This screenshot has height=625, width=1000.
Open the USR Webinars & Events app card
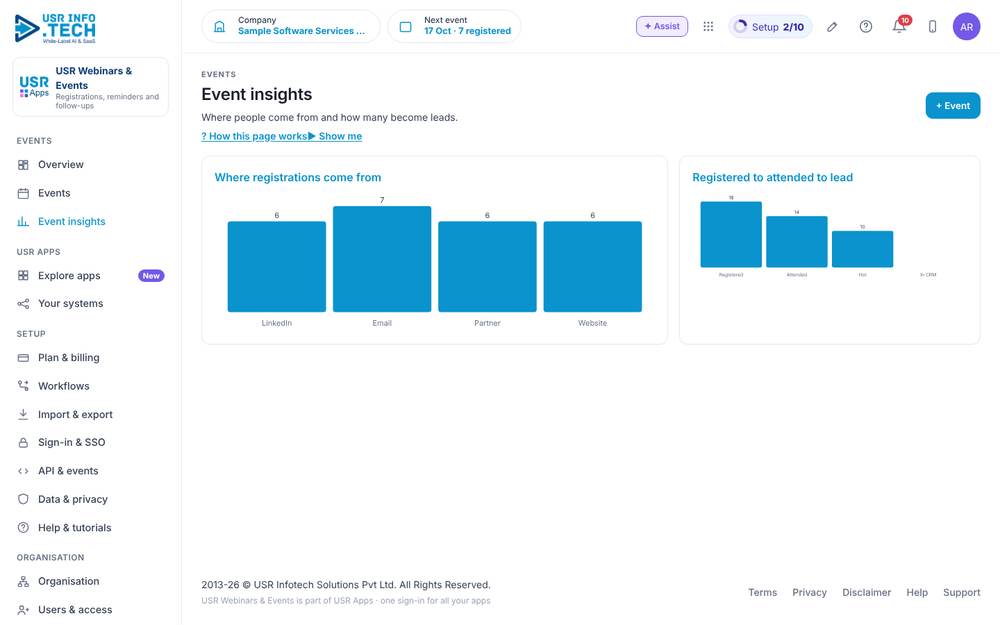91,87
